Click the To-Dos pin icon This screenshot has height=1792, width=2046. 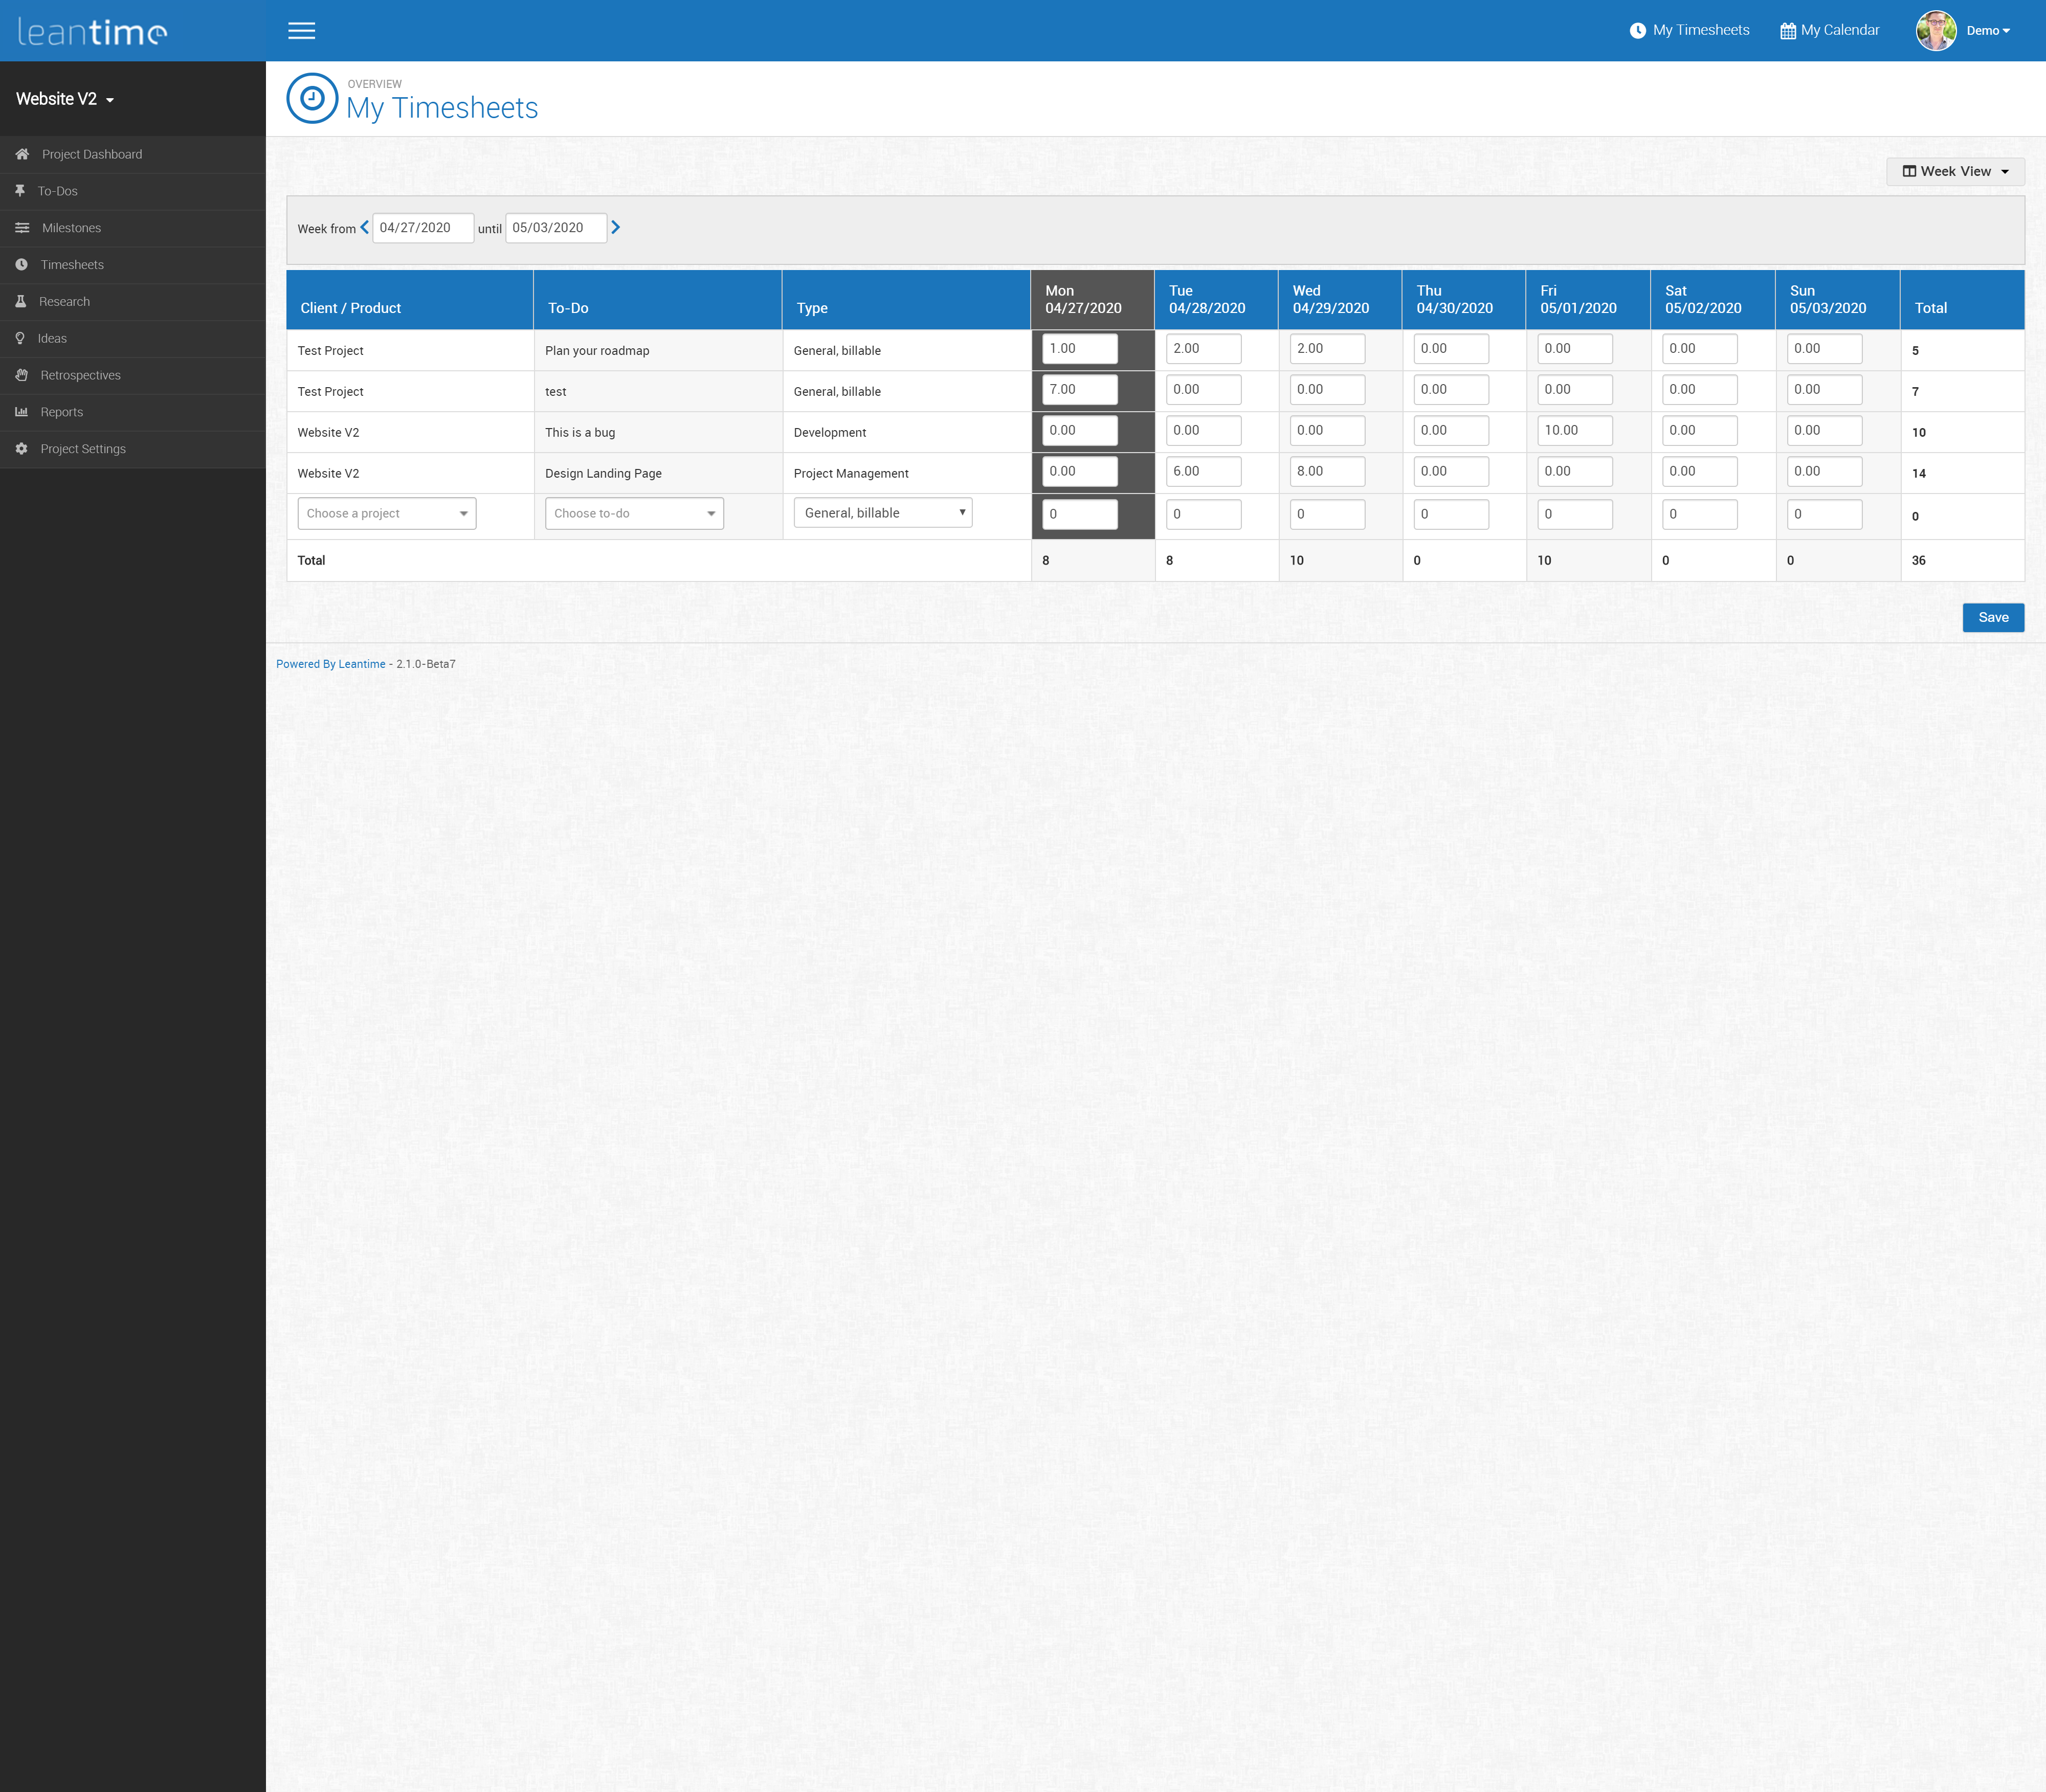pyautogui.click(x=20, y=191)
